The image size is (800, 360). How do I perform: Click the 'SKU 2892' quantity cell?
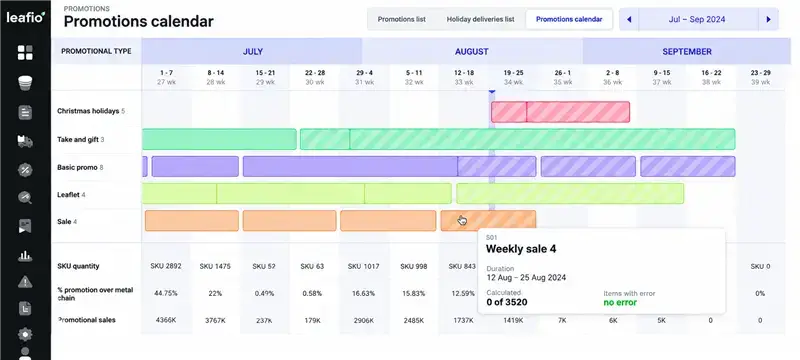(166, 266)
